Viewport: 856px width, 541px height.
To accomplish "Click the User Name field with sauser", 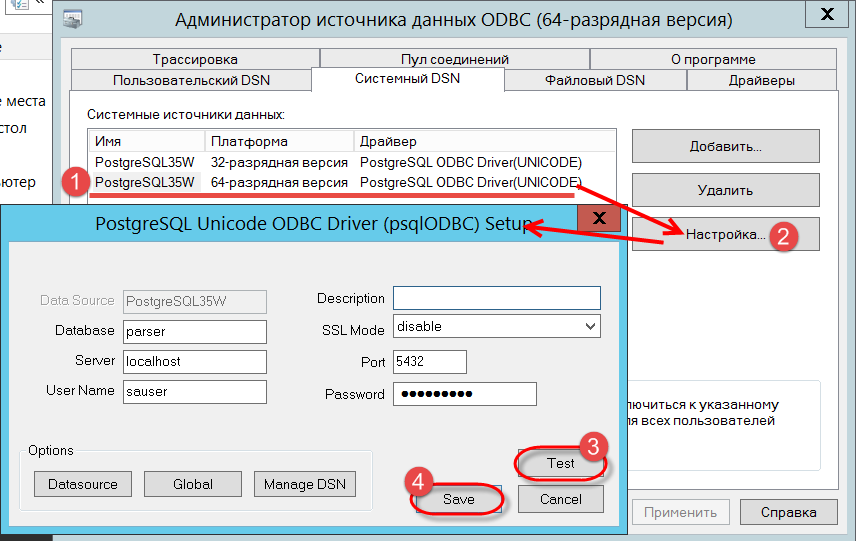I will [x=195, y=391].
